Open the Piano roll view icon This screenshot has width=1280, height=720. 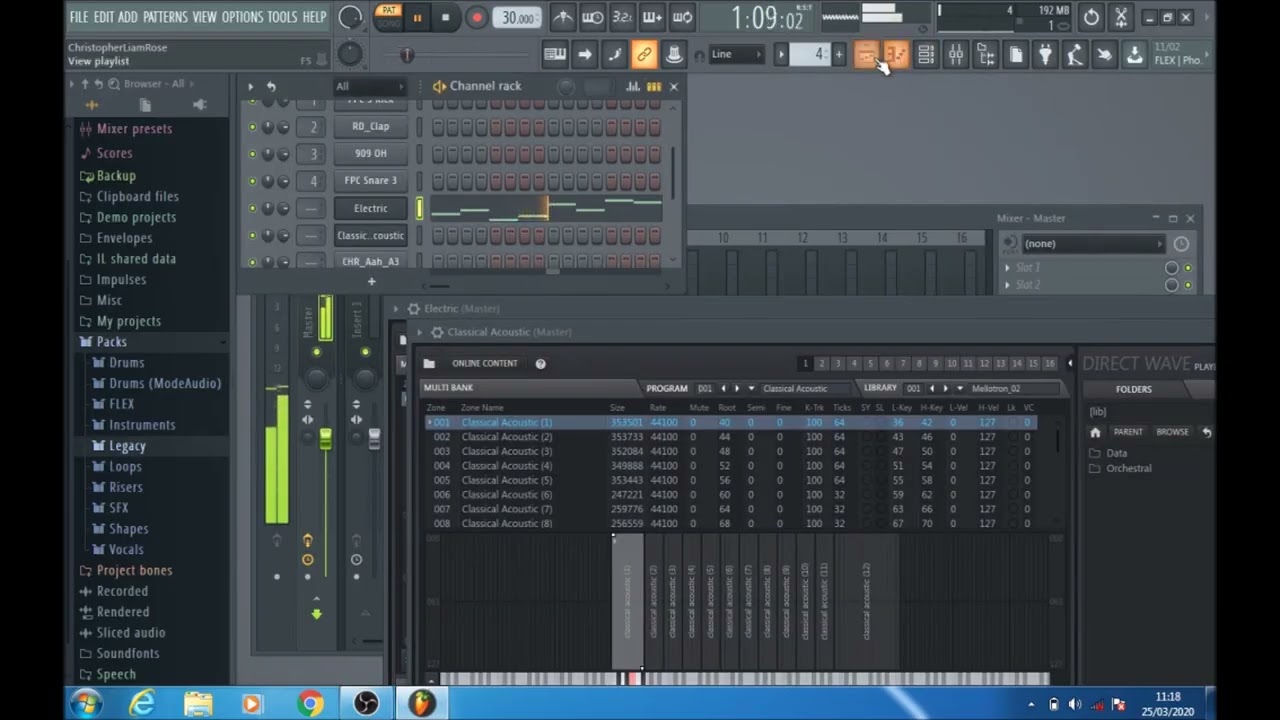point(896,56)
